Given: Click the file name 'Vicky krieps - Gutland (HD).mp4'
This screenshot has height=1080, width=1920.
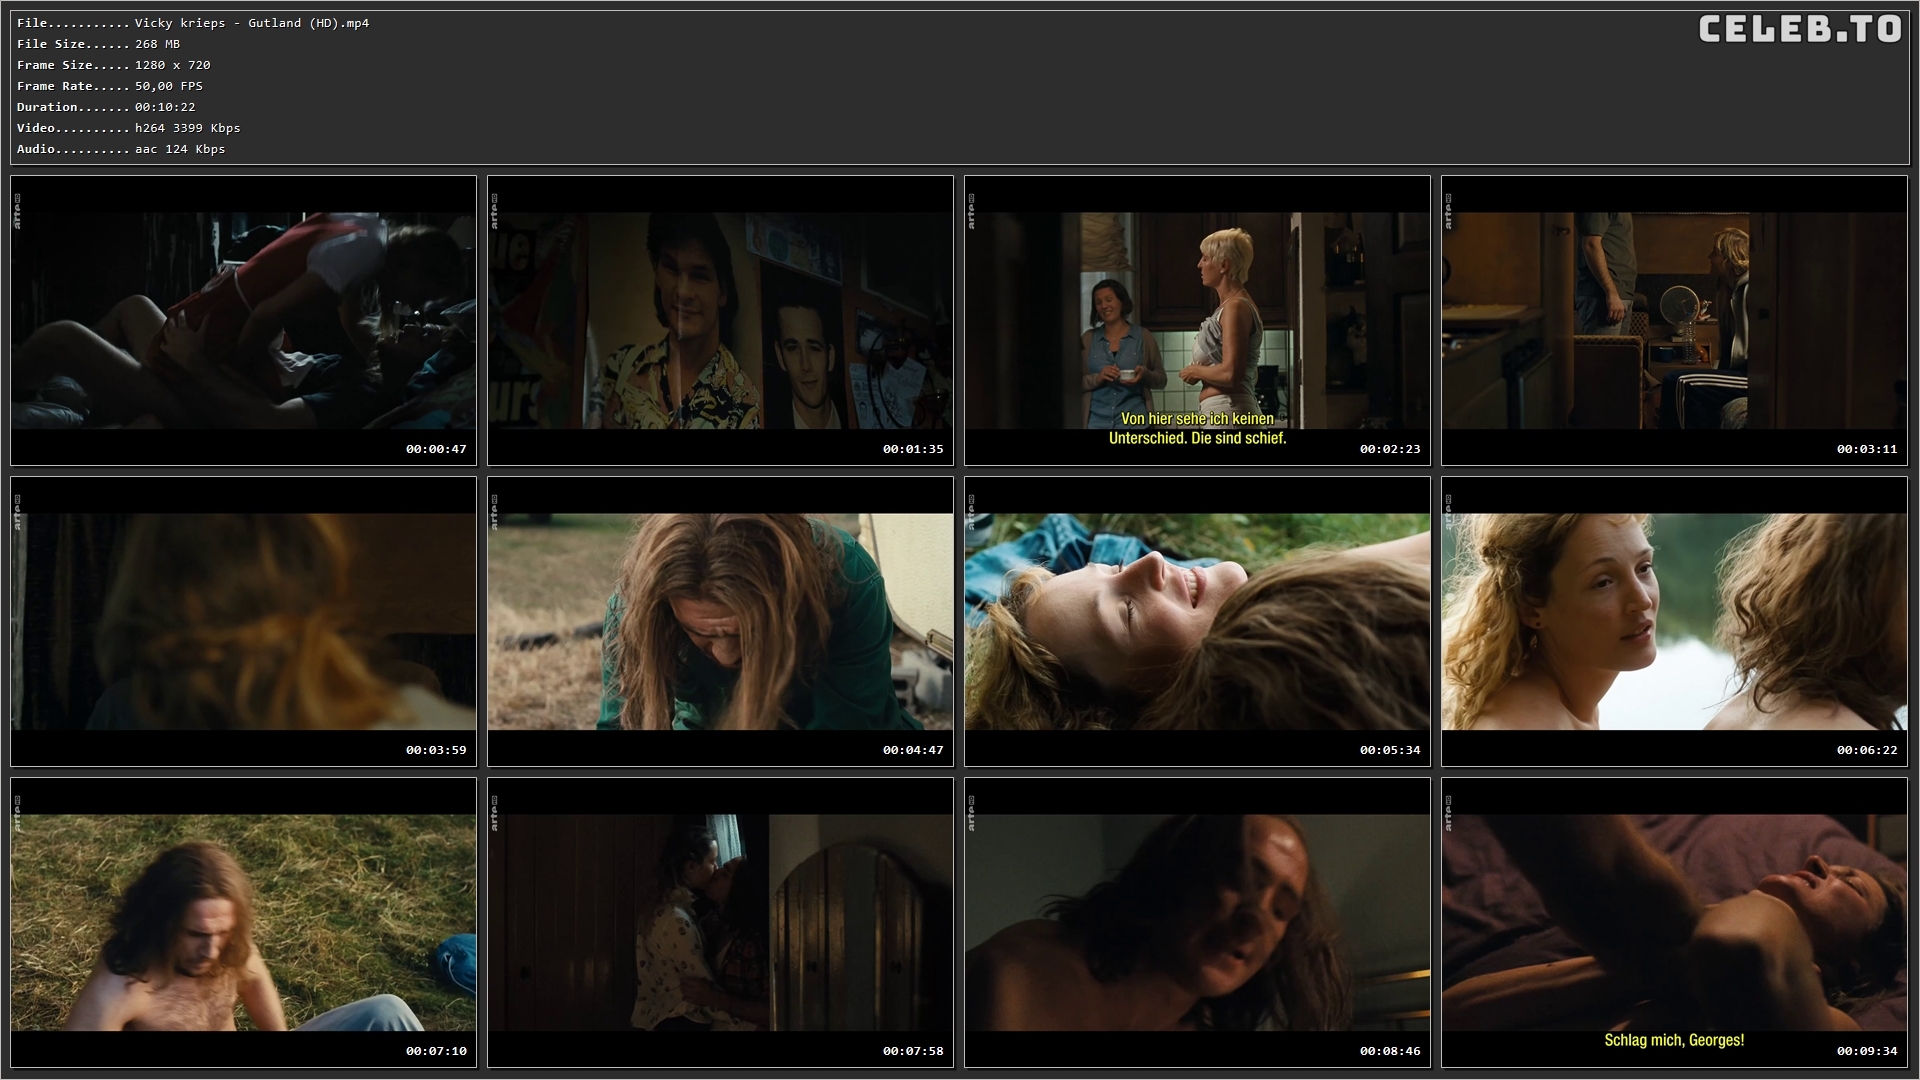Looking at the screenshot, I should click(252, 23).
